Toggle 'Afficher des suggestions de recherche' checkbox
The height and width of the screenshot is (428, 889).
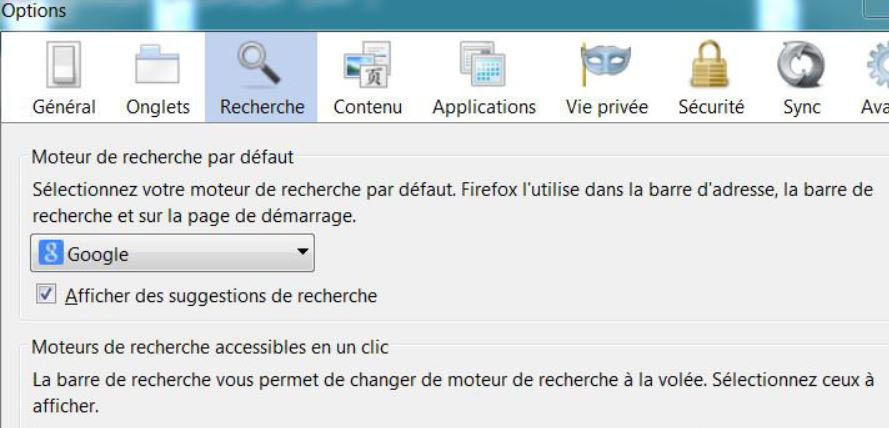point(46,295)
